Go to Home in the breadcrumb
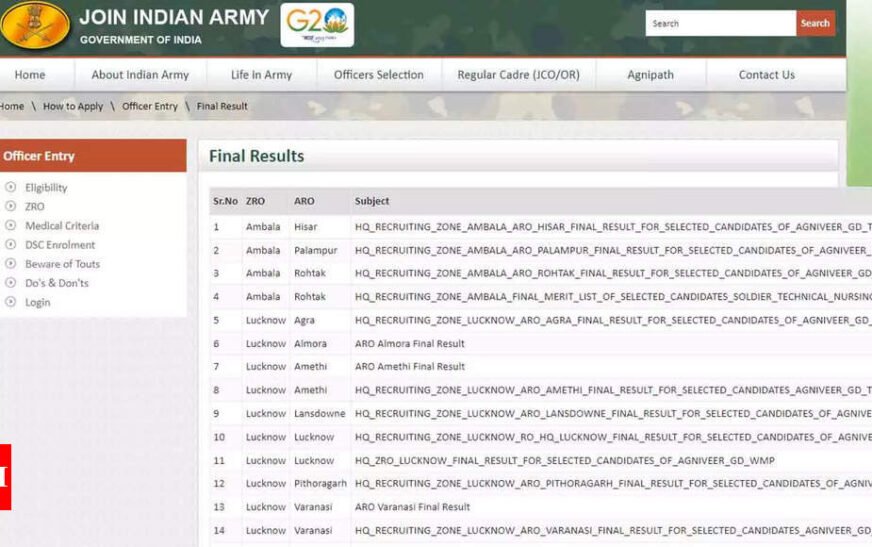The image size is (872, 547). (12, 106)
